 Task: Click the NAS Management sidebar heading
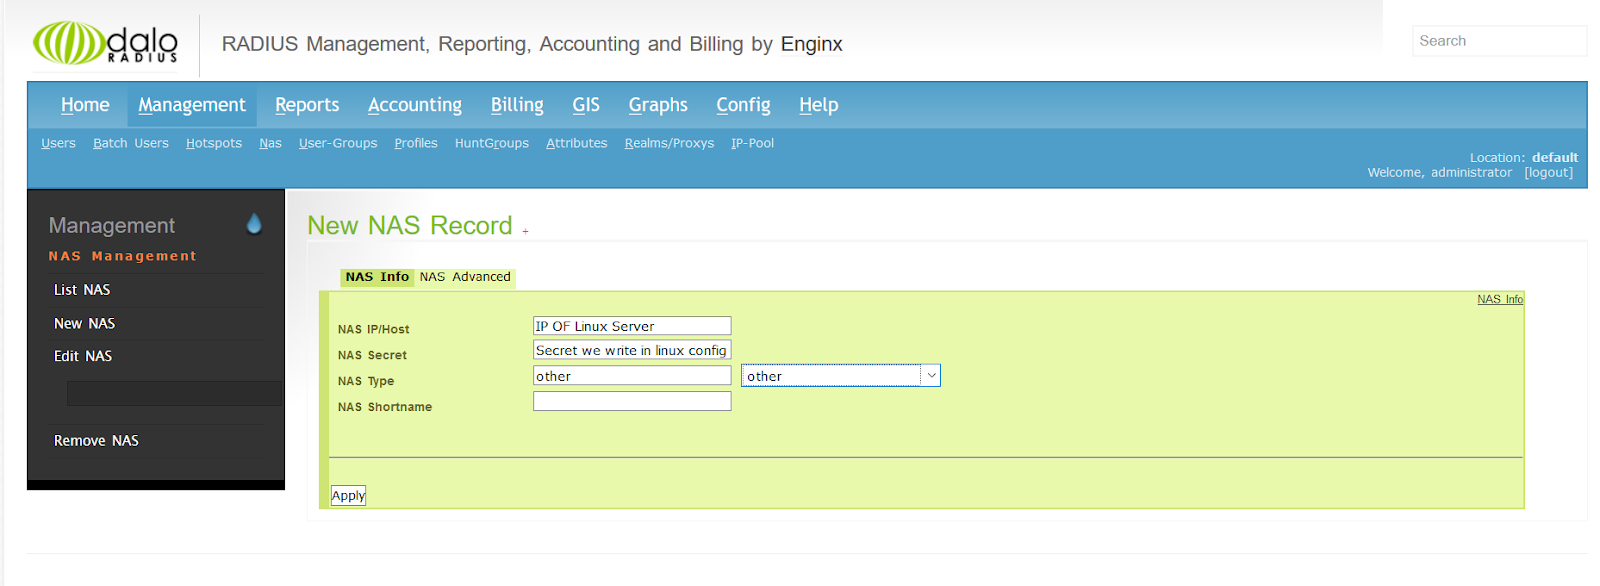pyautogui.click(x=122, y=256)
